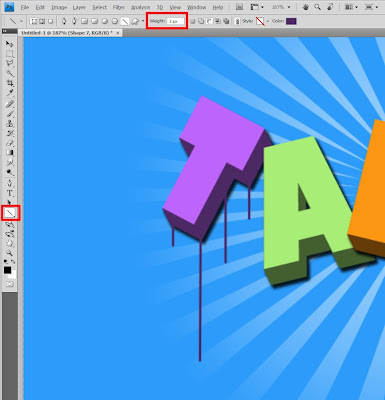Image resolution: width=385 pixels, height=400 pixels.
Task: Select the Brush tool
Action: click(10, 114)
